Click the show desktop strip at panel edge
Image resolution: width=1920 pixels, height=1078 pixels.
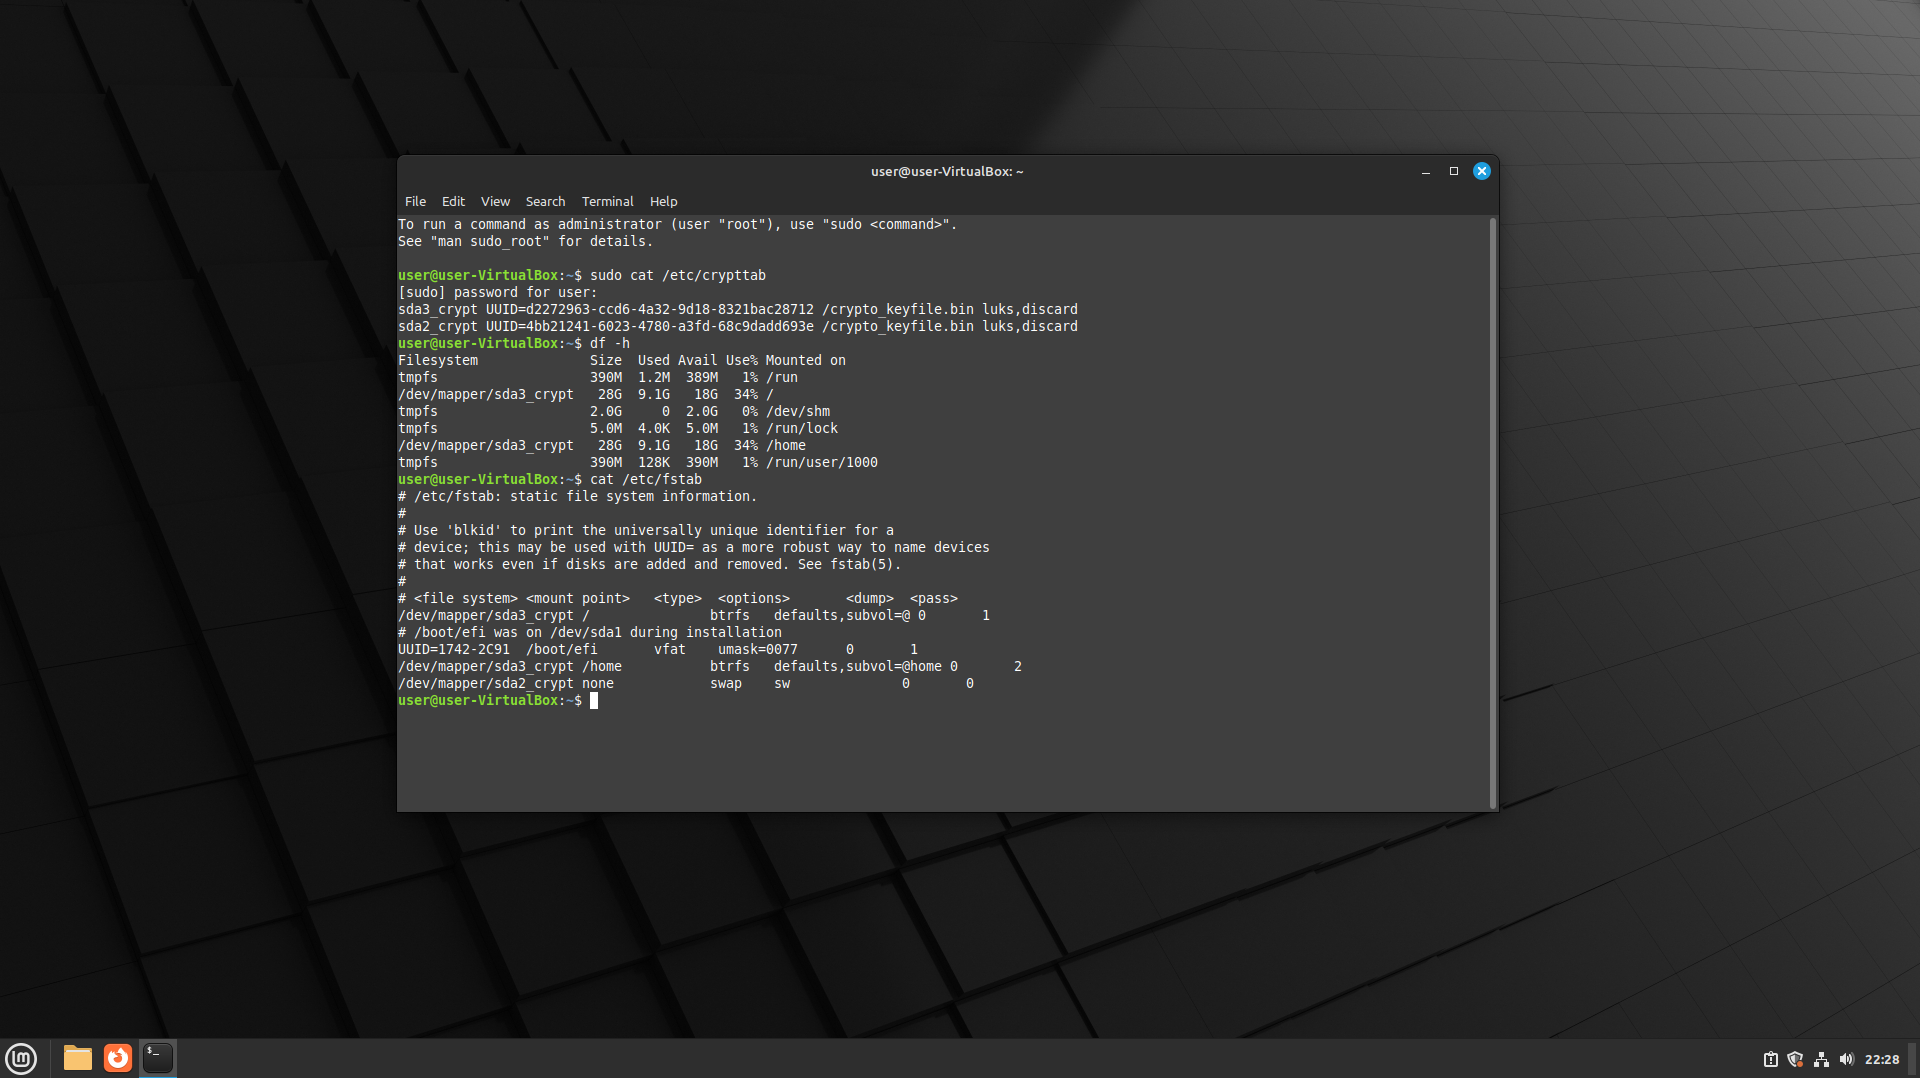1914,1058
